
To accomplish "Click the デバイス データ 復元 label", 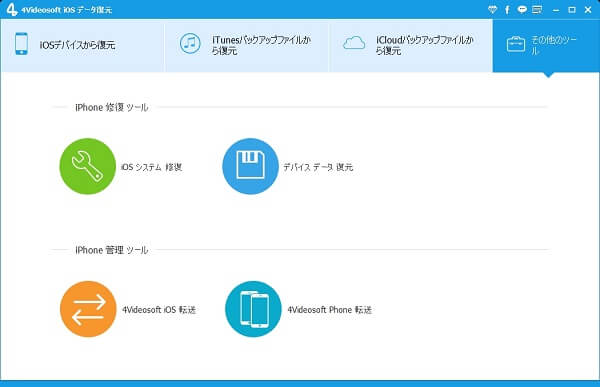I will tap(318, 167).
